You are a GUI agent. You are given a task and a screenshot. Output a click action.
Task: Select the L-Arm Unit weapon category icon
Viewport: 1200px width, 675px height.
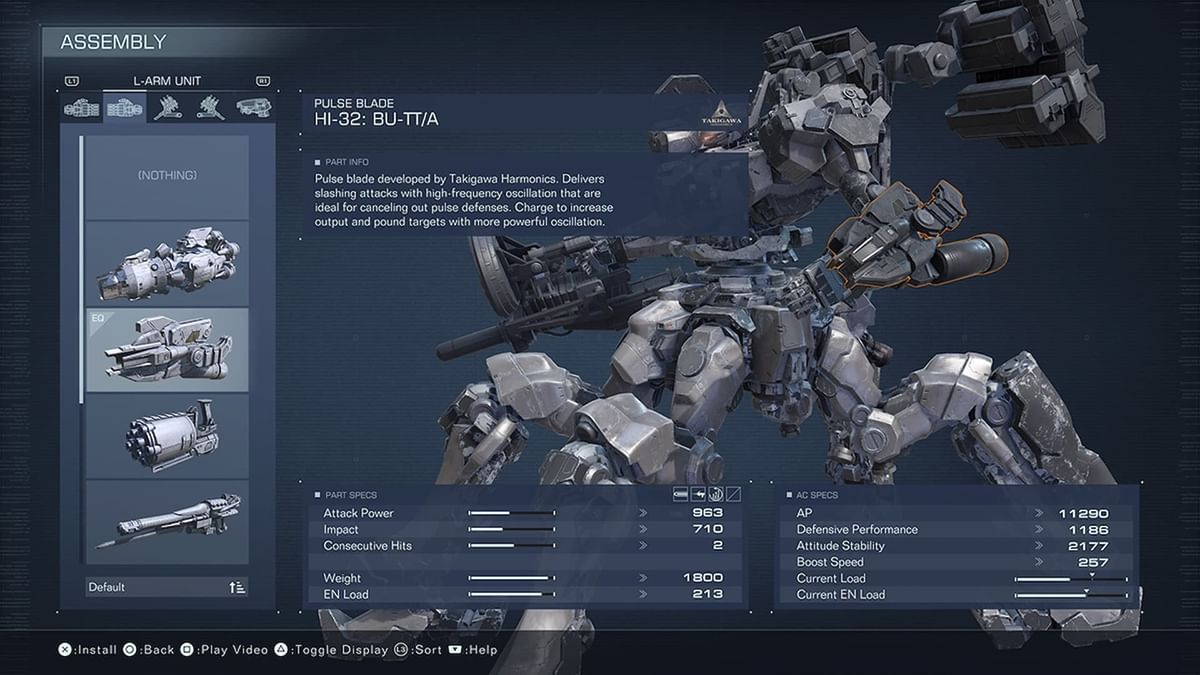click(x=123, y=110)
